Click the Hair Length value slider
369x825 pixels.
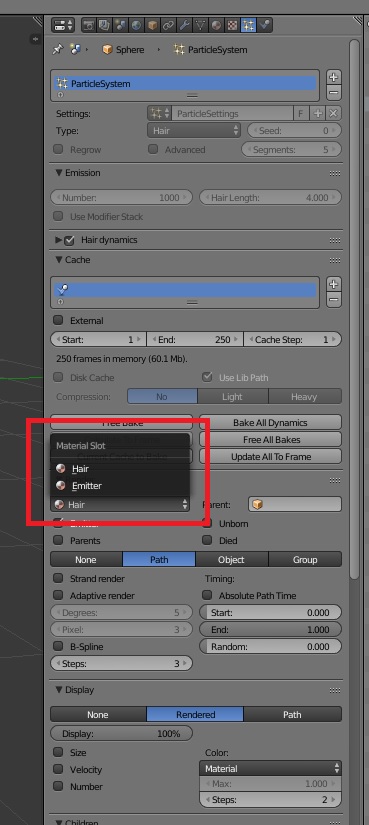(x=271, y=198)
